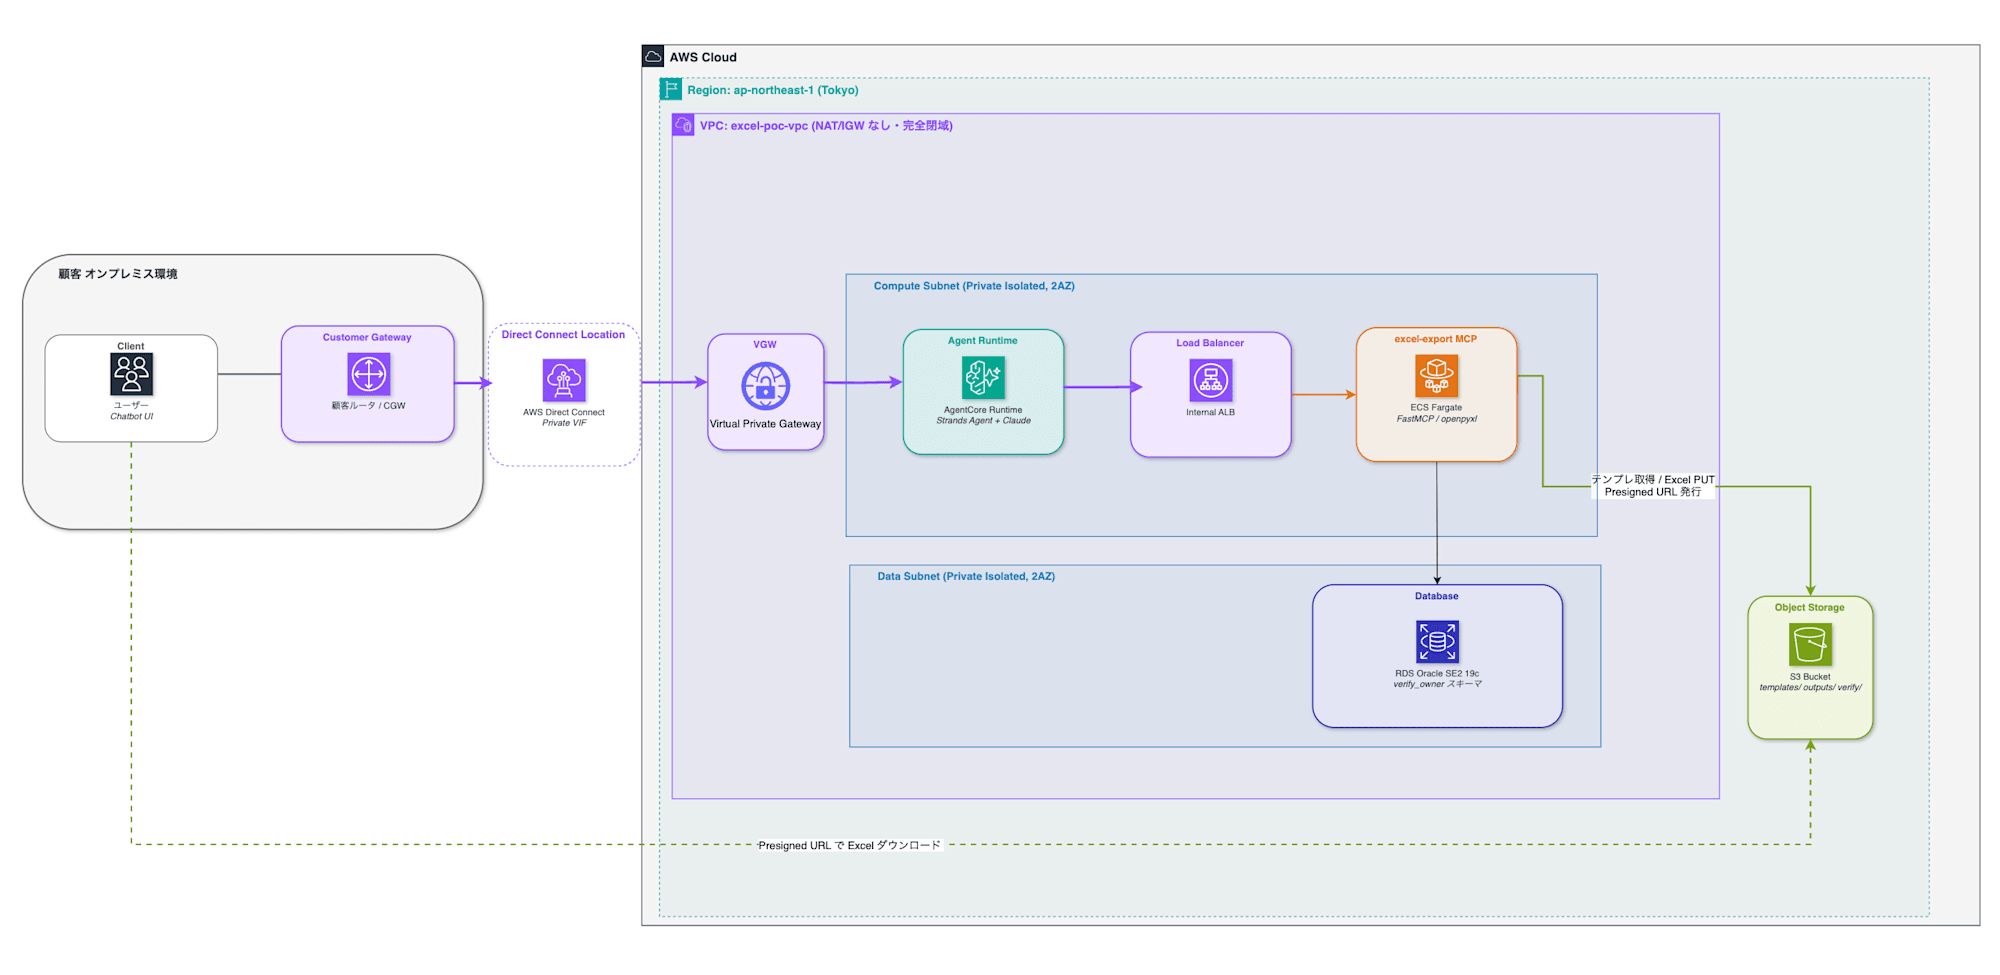The height and width of the screenshot is (975, 2000).
Task: Click the AgentCore Runtime icon
Action: (983, 378)
